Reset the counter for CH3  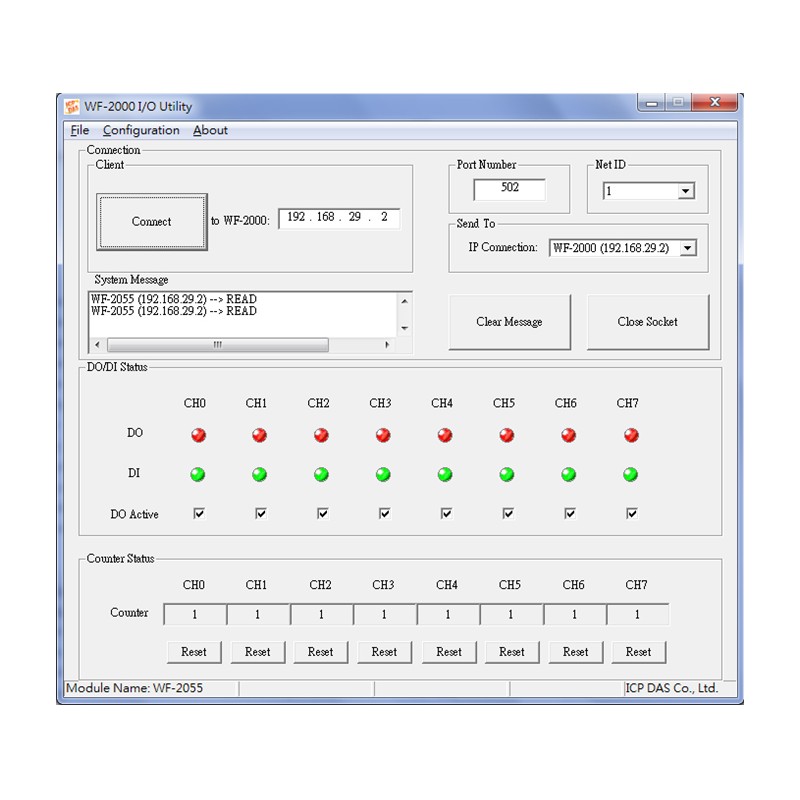point(384,651)
